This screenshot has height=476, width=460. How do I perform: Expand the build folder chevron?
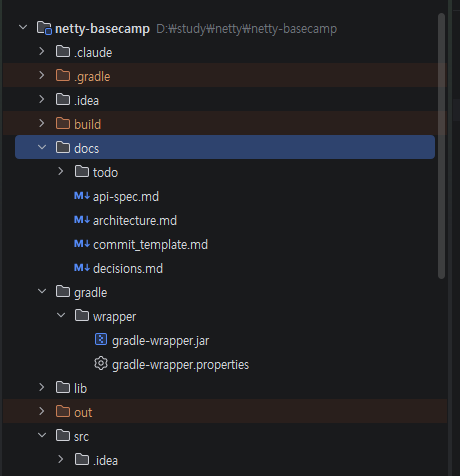coord(42,123)
